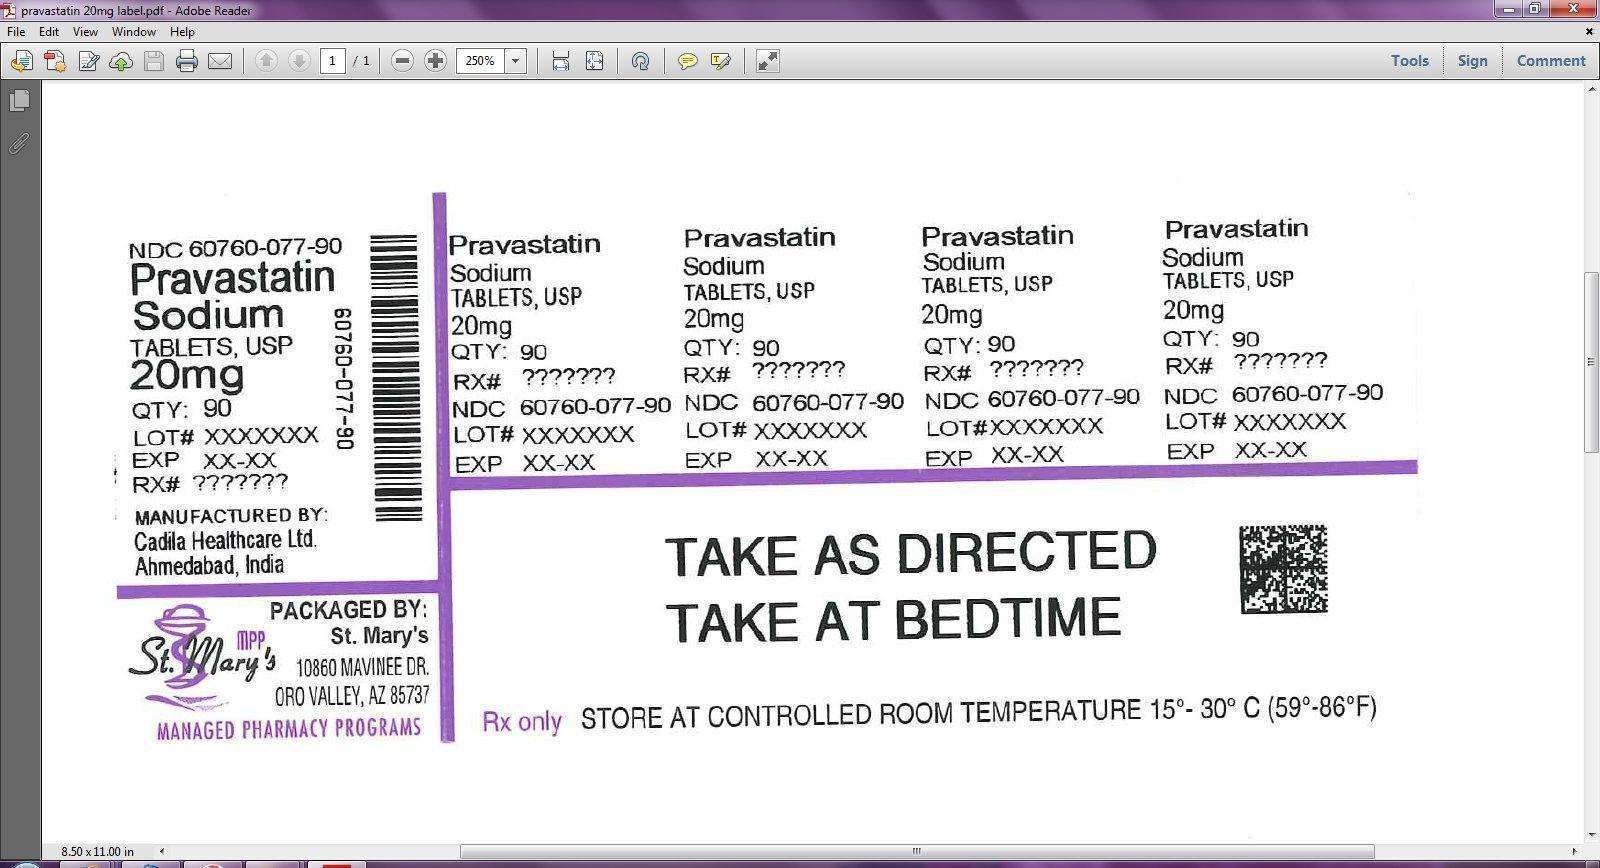The image size is (1600, 868).
Task: Click the 250% zoom value field
Action: 480,61
